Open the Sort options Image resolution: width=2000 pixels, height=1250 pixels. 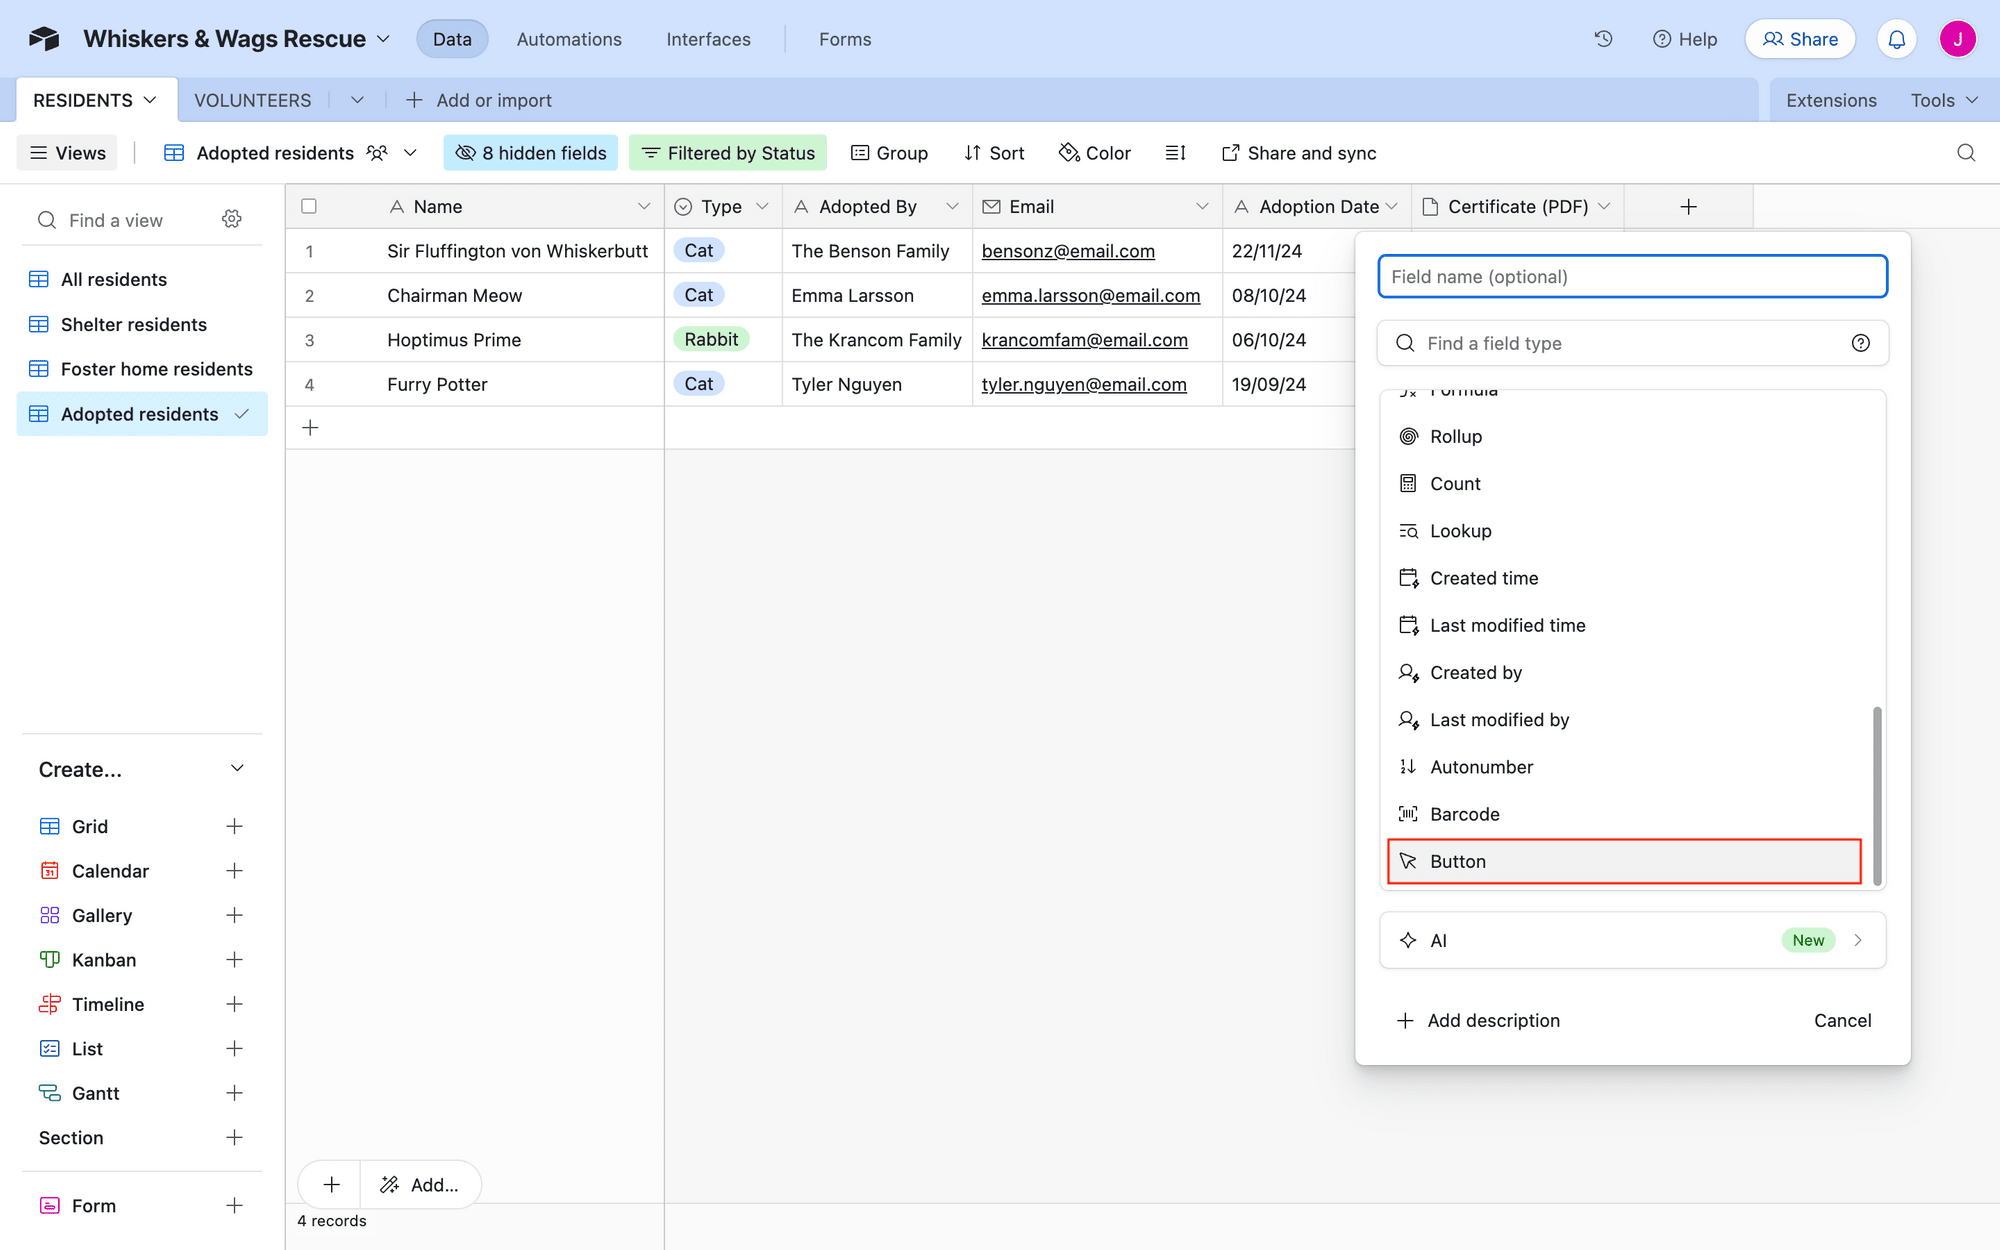(x=993, y=152)
